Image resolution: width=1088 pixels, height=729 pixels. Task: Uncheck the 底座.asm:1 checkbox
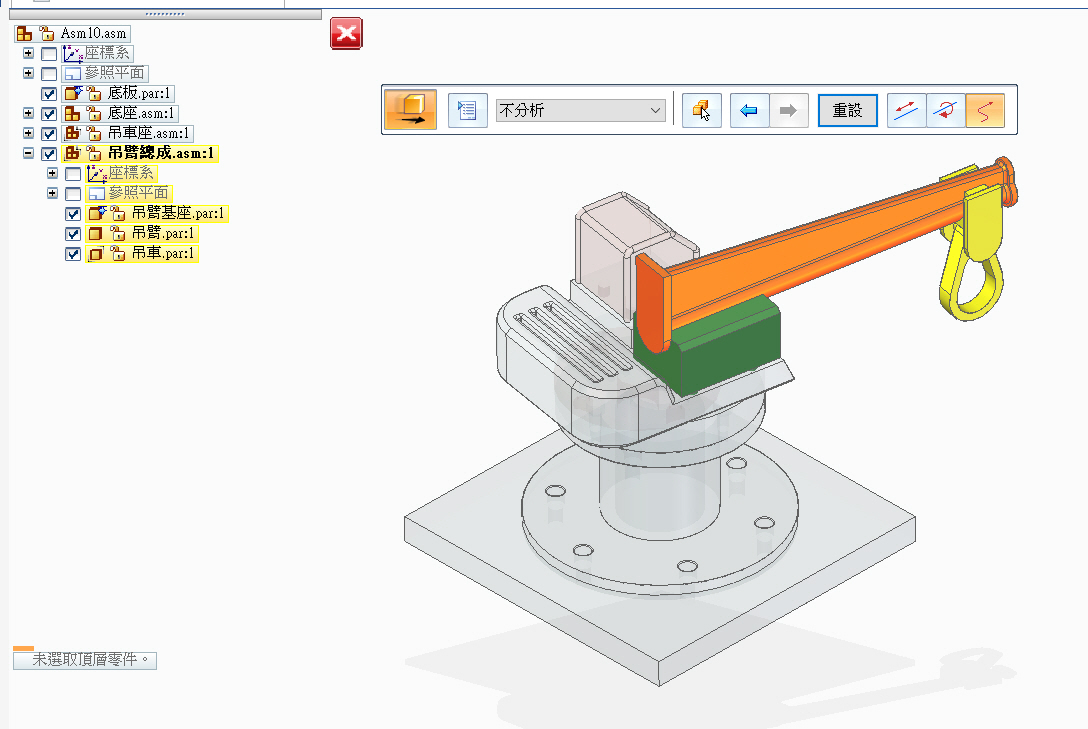click(49, 114)
